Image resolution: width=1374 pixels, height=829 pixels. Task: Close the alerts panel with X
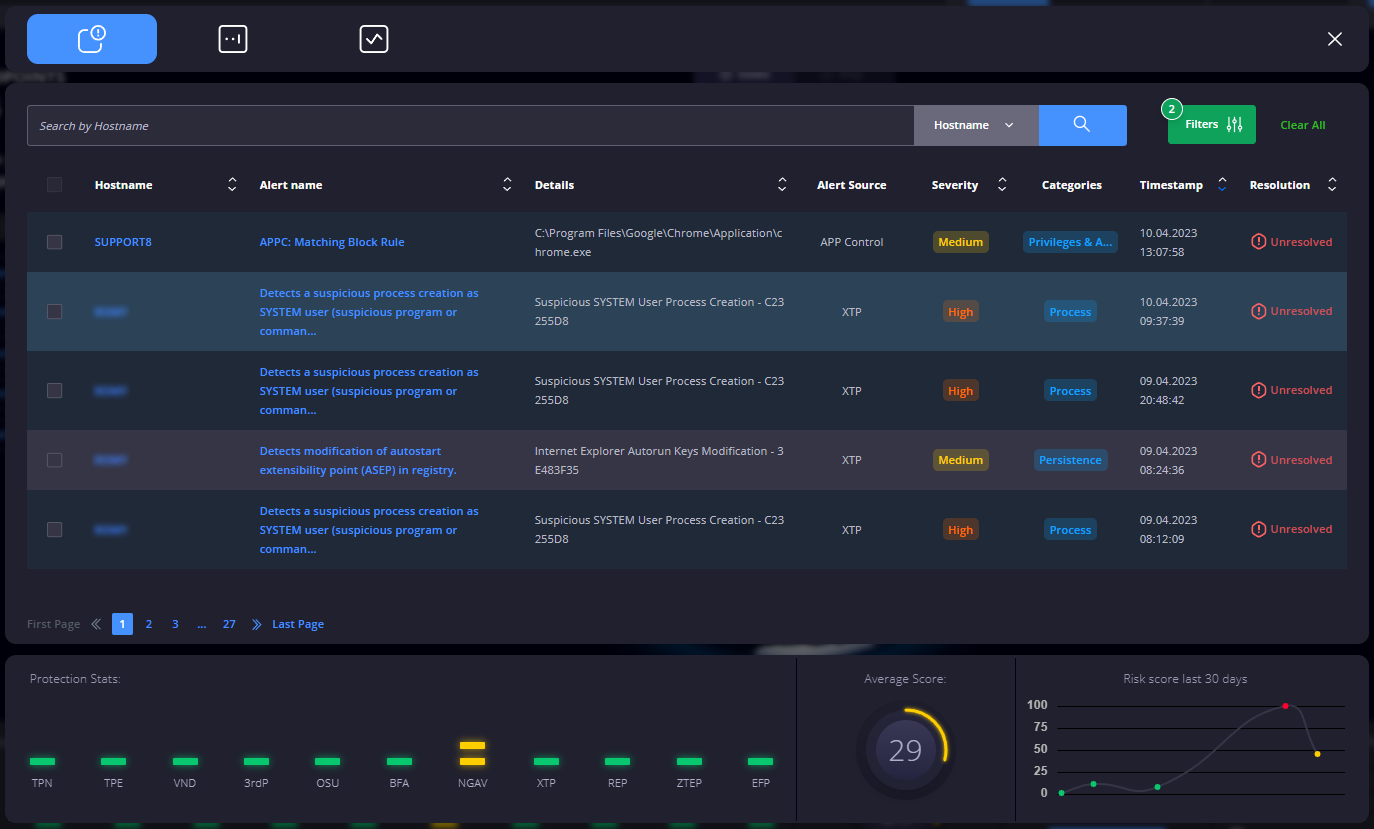1335,39
